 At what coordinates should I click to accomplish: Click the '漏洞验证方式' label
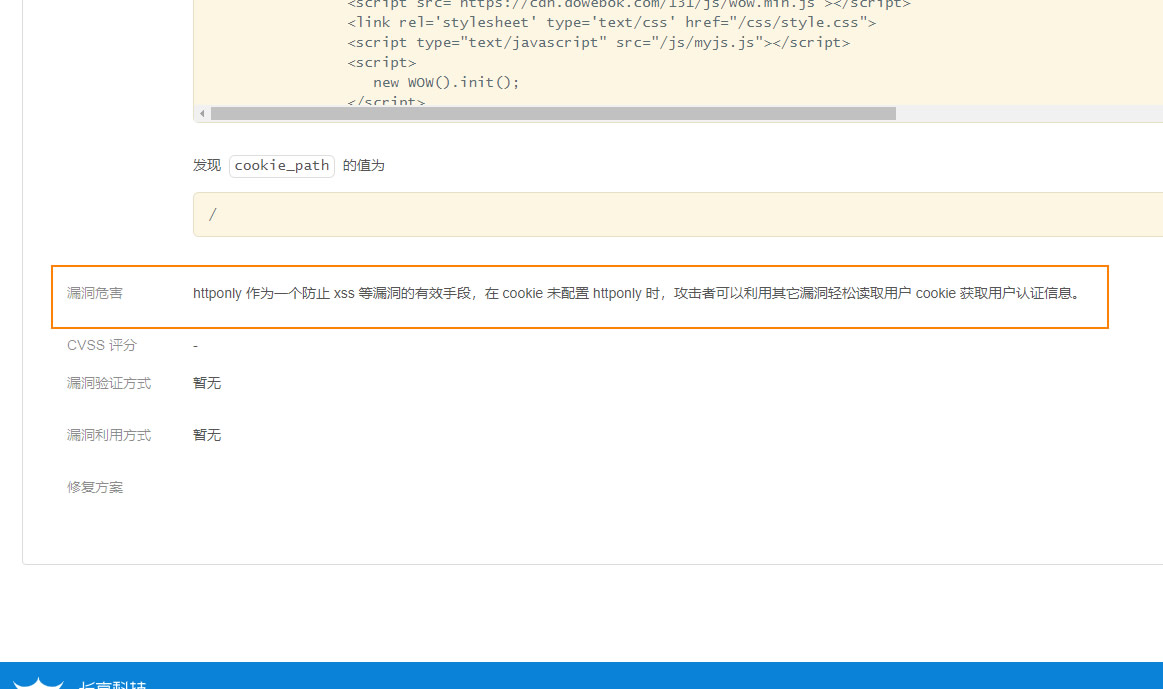click(x=109, y=383)
